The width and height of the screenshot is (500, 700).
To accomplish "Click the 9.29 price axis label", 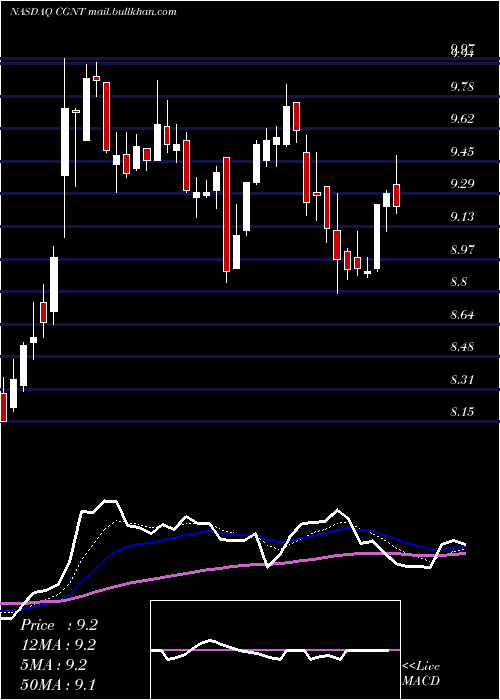I will [x=462, y=183].
